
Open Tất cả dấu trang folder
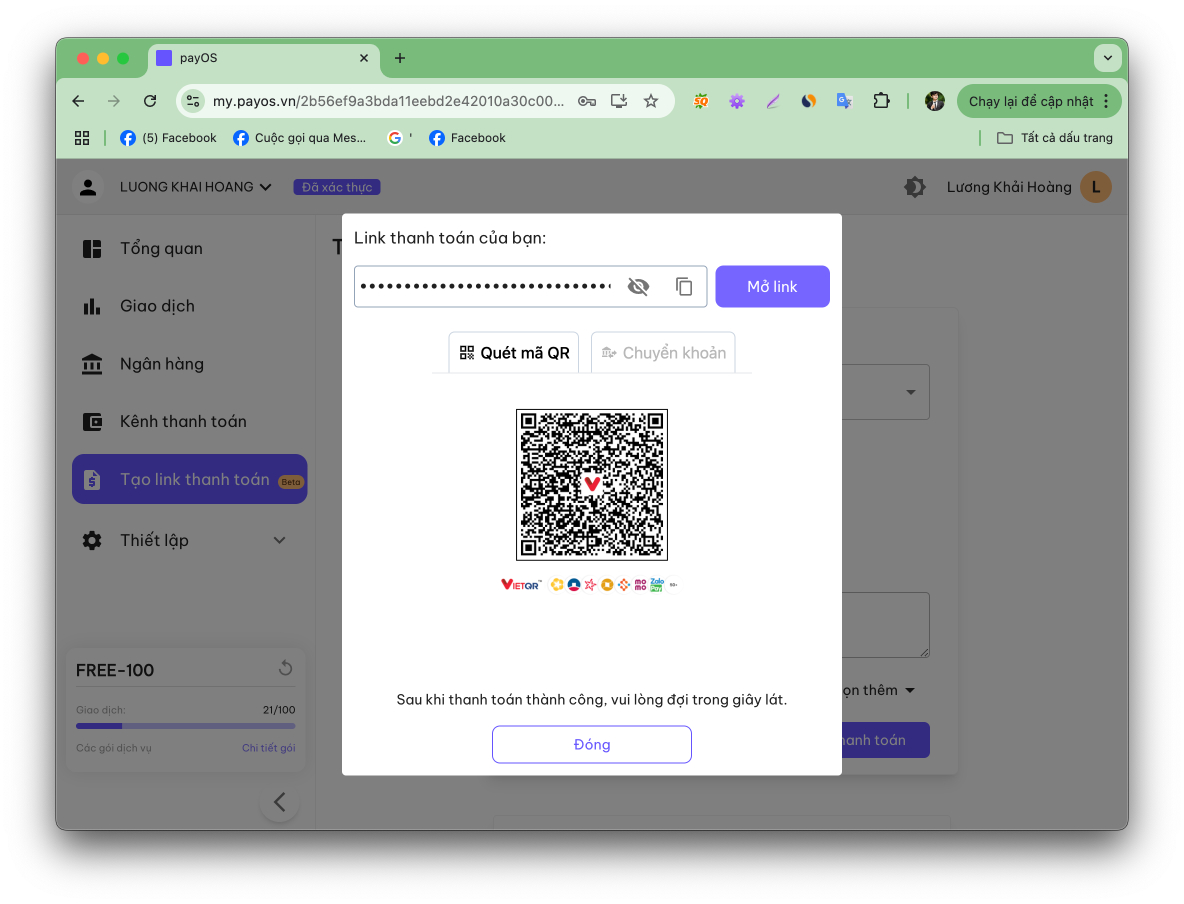coord(1055,137)
